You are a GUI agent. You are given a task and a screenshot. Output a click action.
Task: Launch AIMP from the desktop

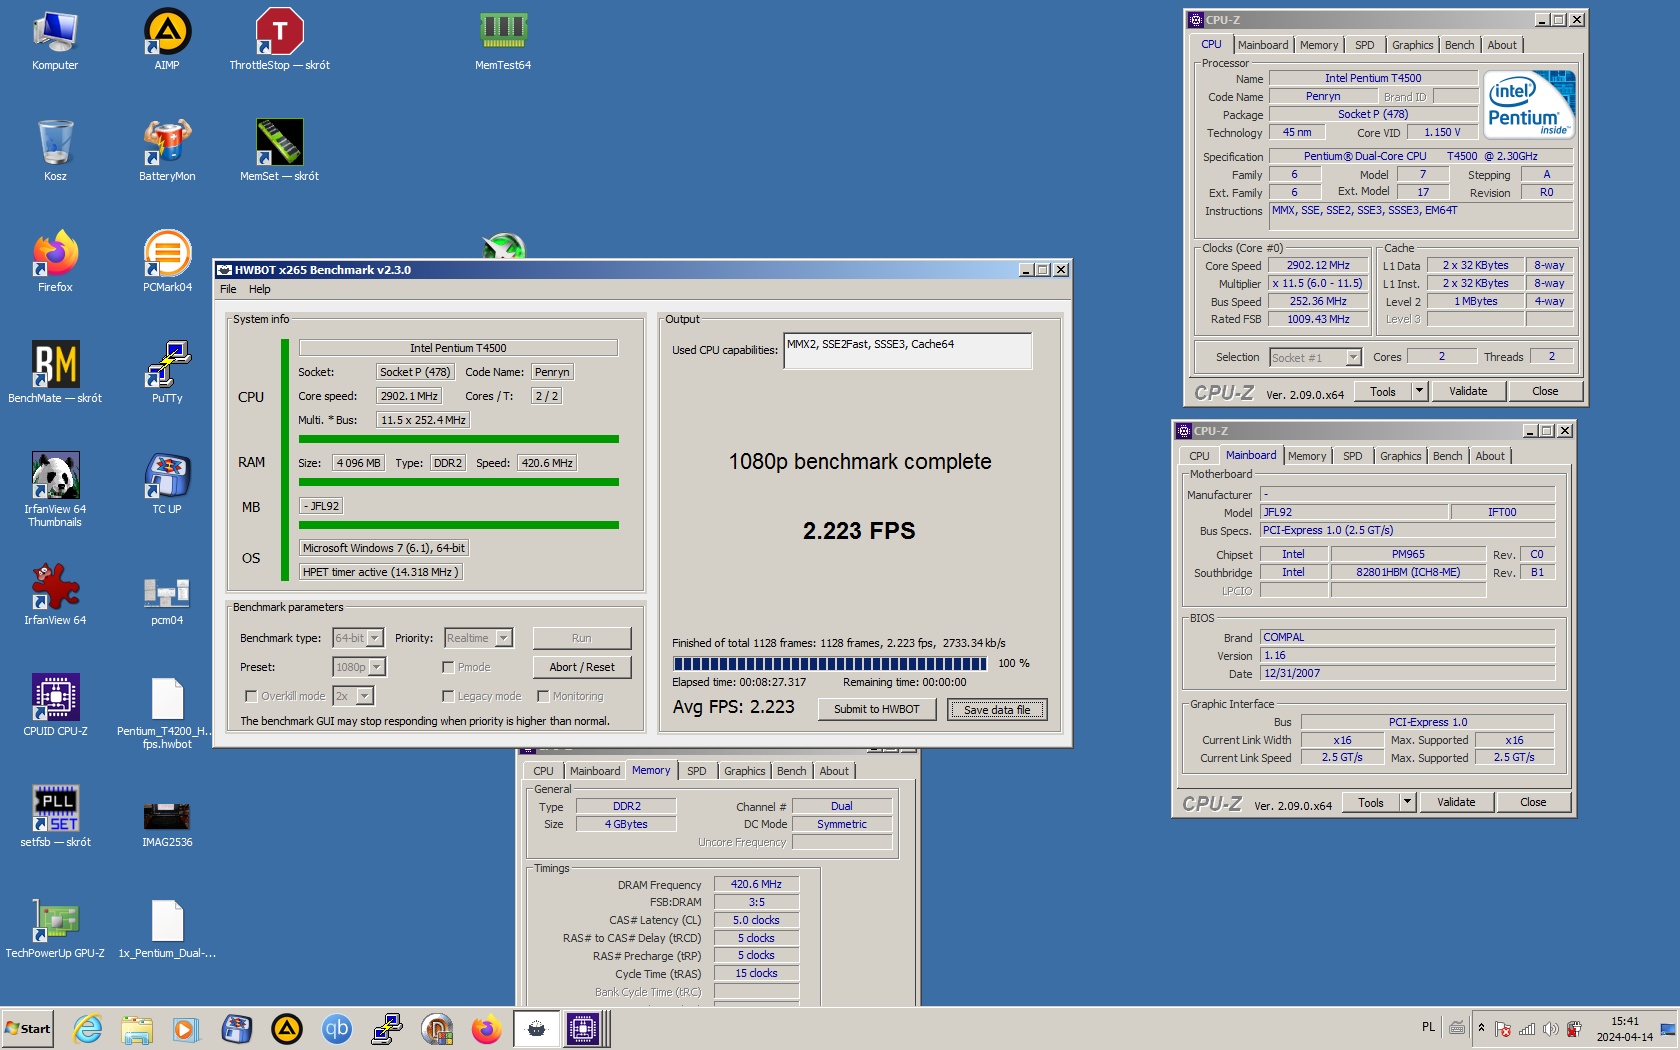[167, 40]
